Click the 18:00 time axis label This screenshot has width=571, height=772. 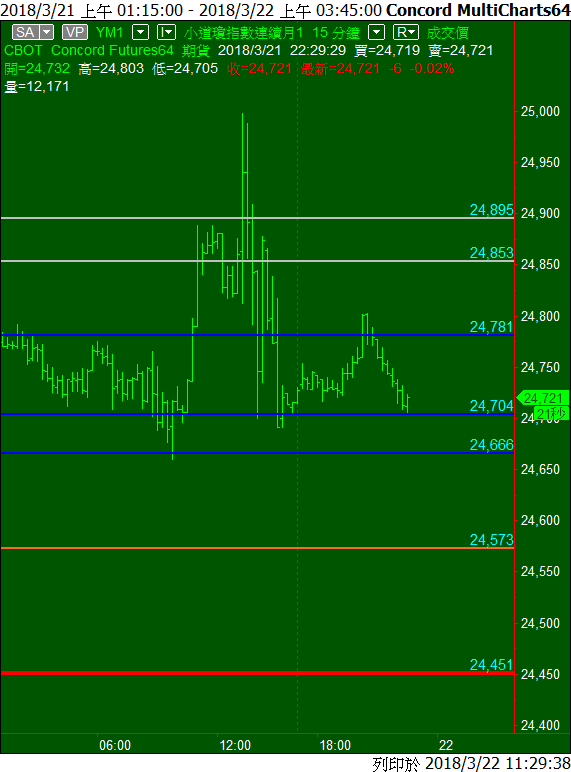tap(335, 745)
